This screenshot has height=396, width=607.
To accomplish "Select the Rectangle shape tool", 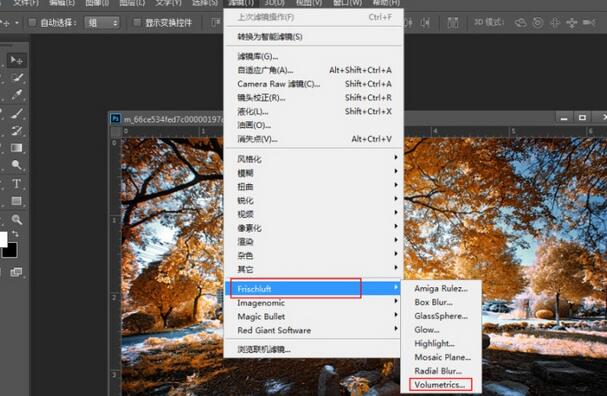I will click(x=17, y=201).
